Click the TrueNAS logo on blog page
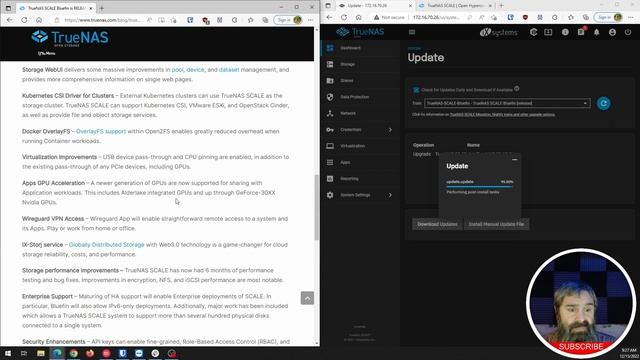640x360 pixels. (x=70, y=38)
